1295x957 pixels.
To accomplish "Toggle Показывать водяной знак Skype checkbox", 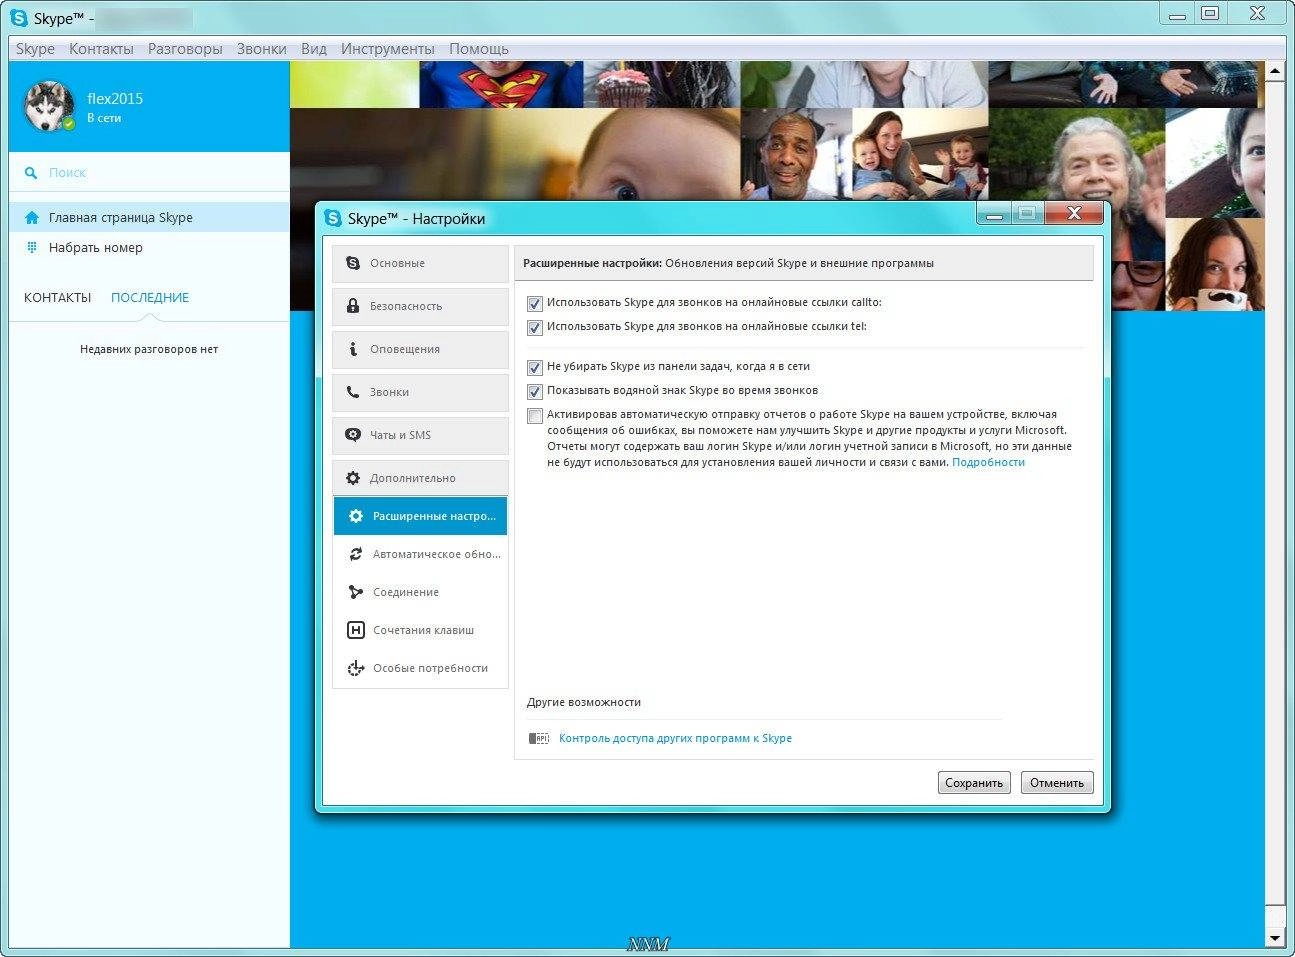I will point(535,391).
